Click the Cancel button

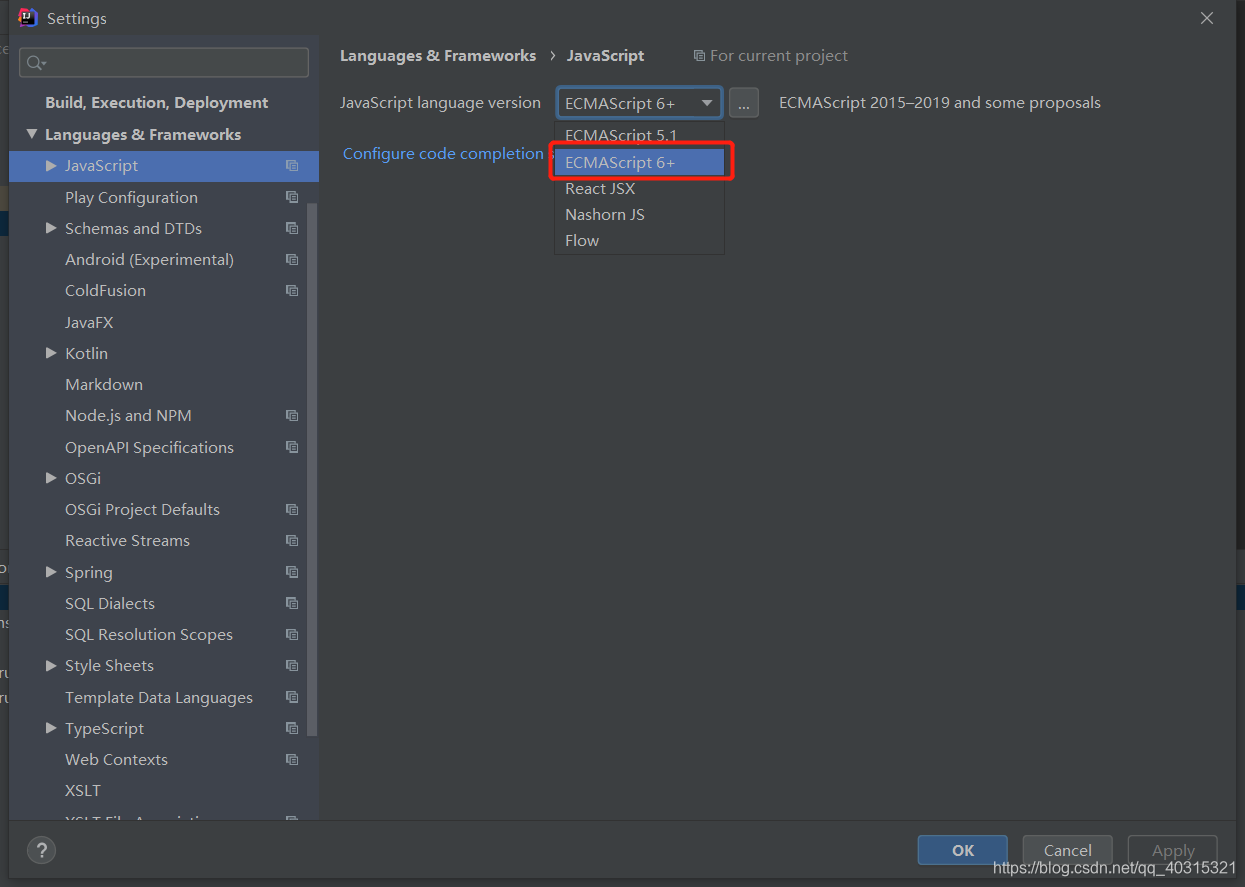pos(1067,850)
